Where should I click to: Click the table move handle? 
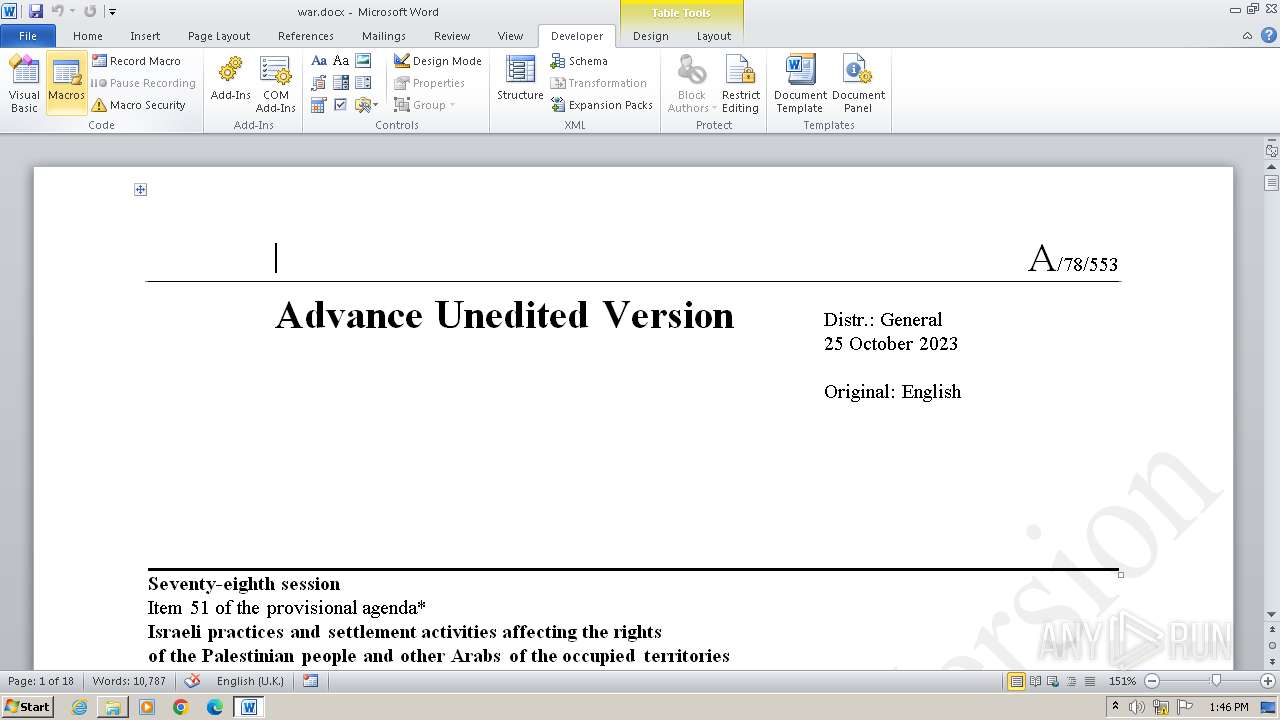[141, 190]
